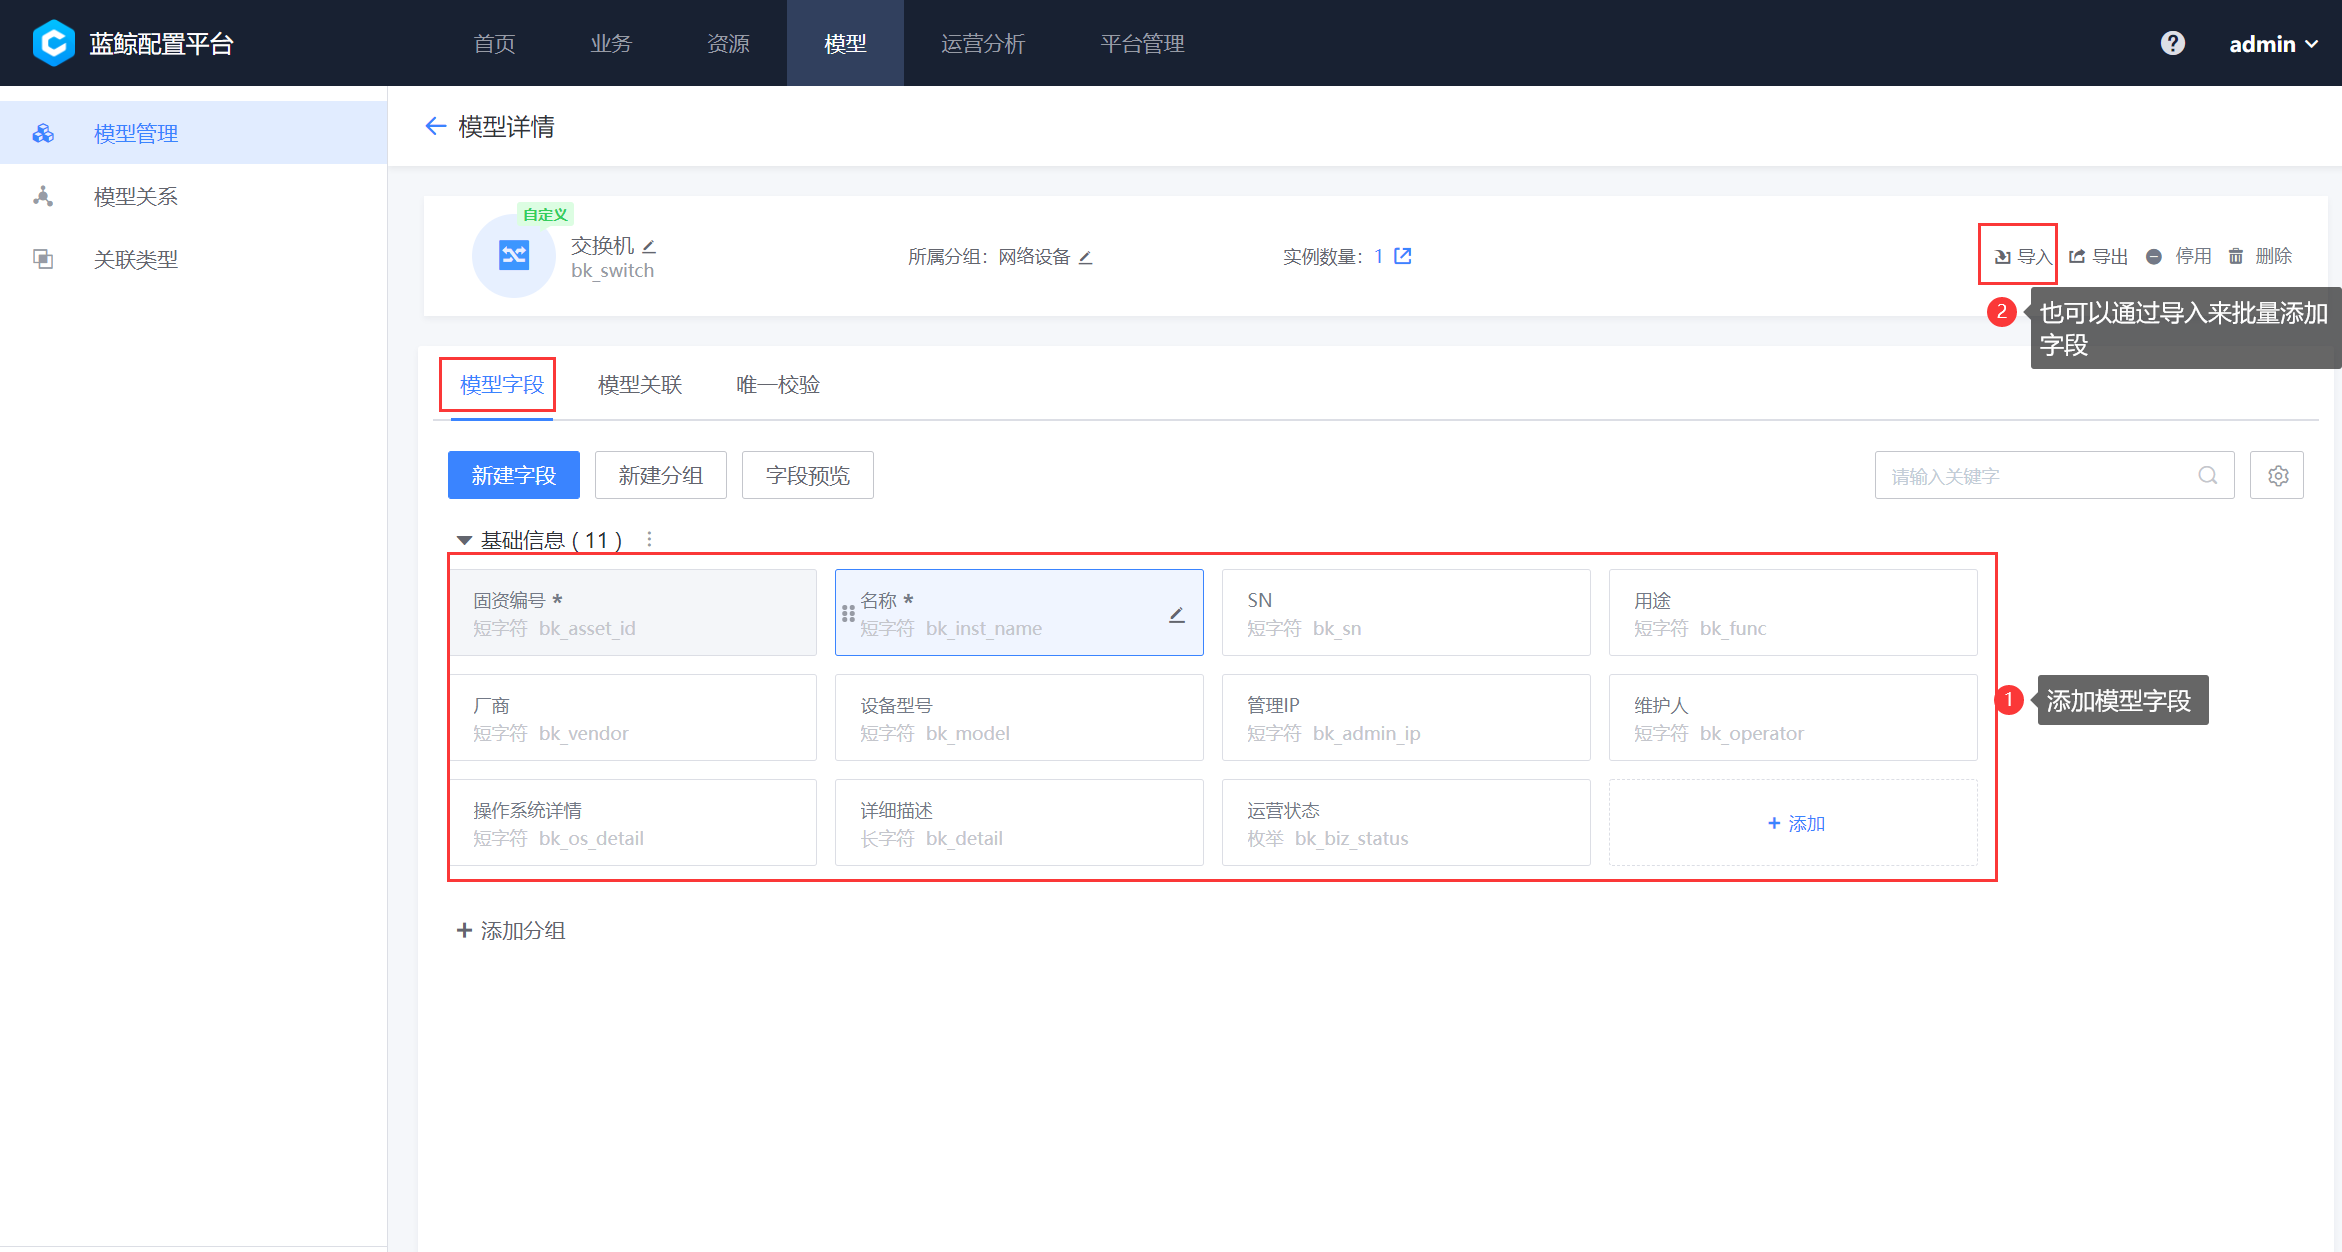
Task: Click the 新建分组 button
Action: [x=660, y=475]
